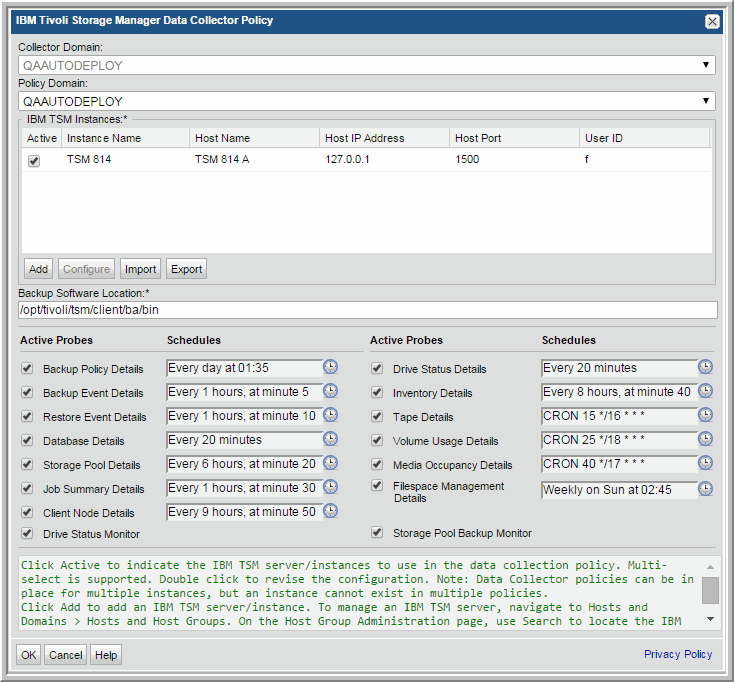Click the Add button for TSM instances
This screenshot has width=734, height=682.
(x=38, y=269)
